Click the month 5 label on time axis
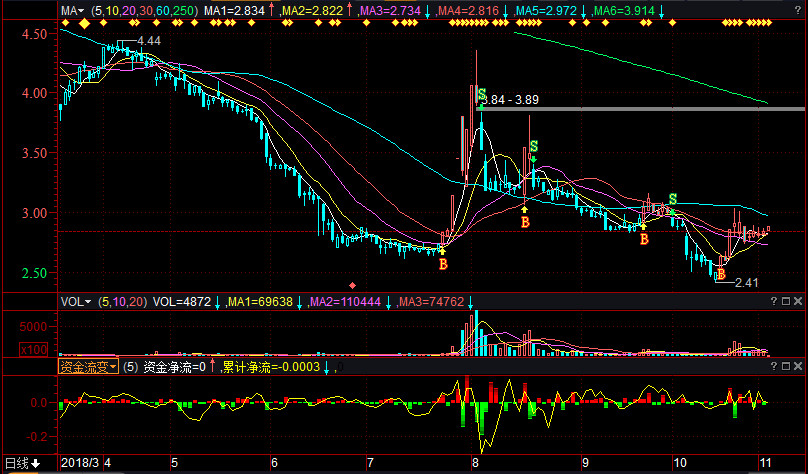The width and height of the screenshot is (808, 474). coord(174,463)
